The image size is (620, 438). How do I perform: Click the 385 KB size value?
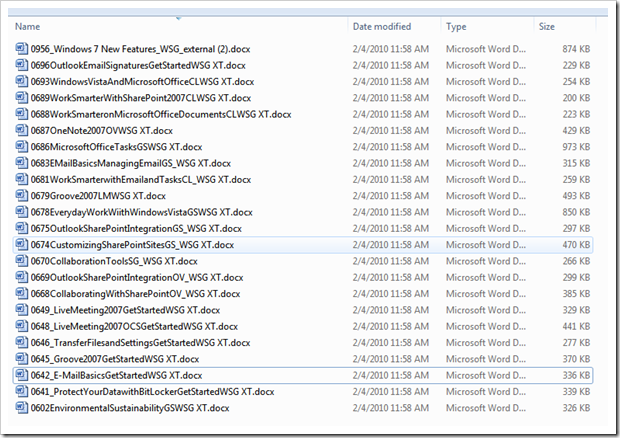(x=576, y=294)
